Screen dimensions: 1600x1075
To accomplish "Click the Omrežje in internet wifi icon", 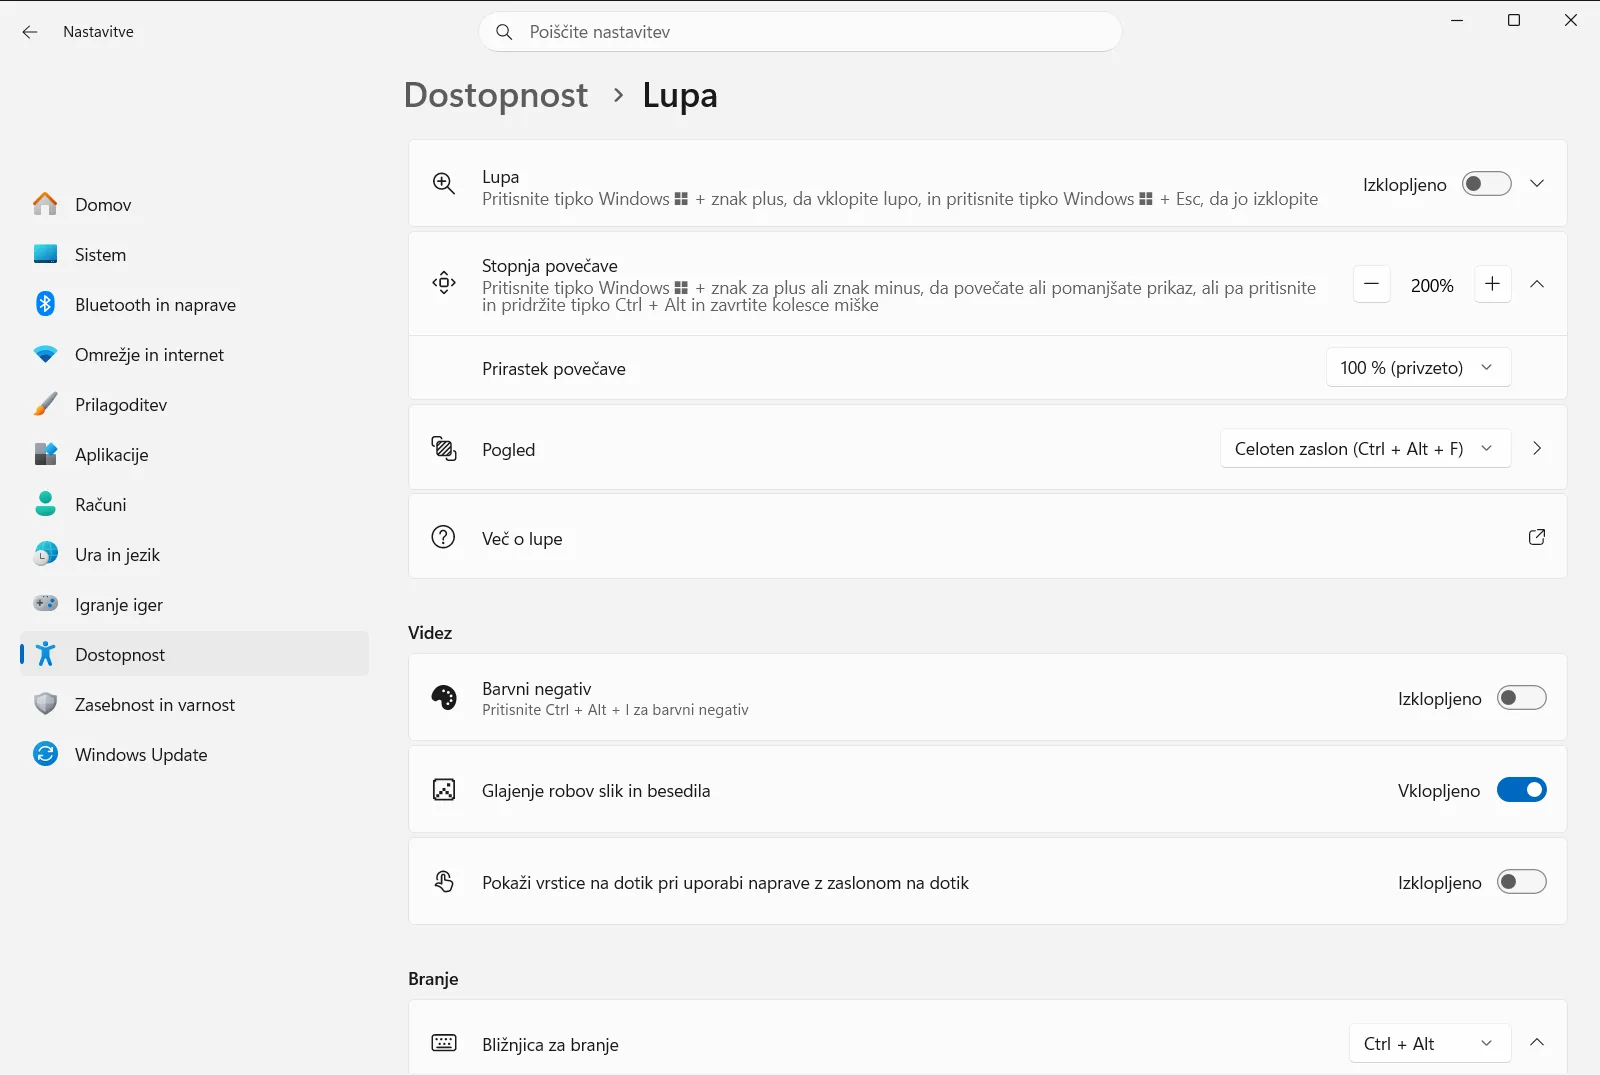I will [45, 354].
